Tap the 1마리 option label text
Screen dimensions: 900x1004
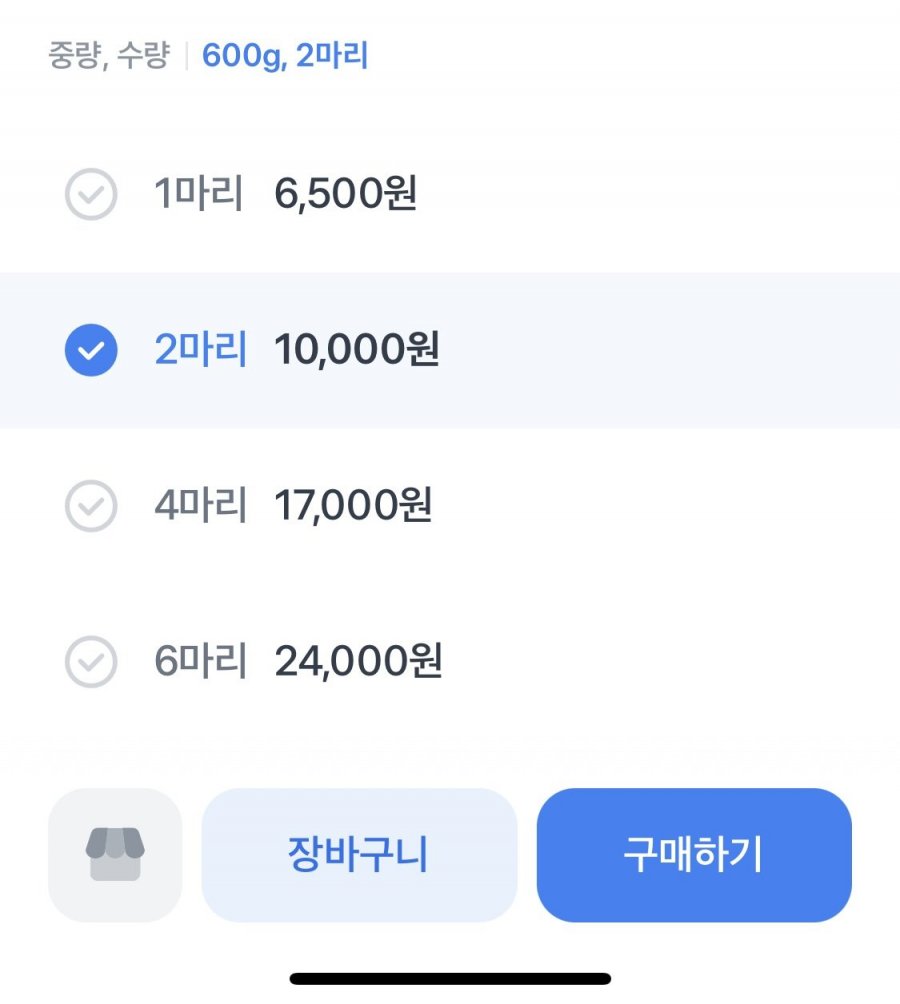(199, 194)
